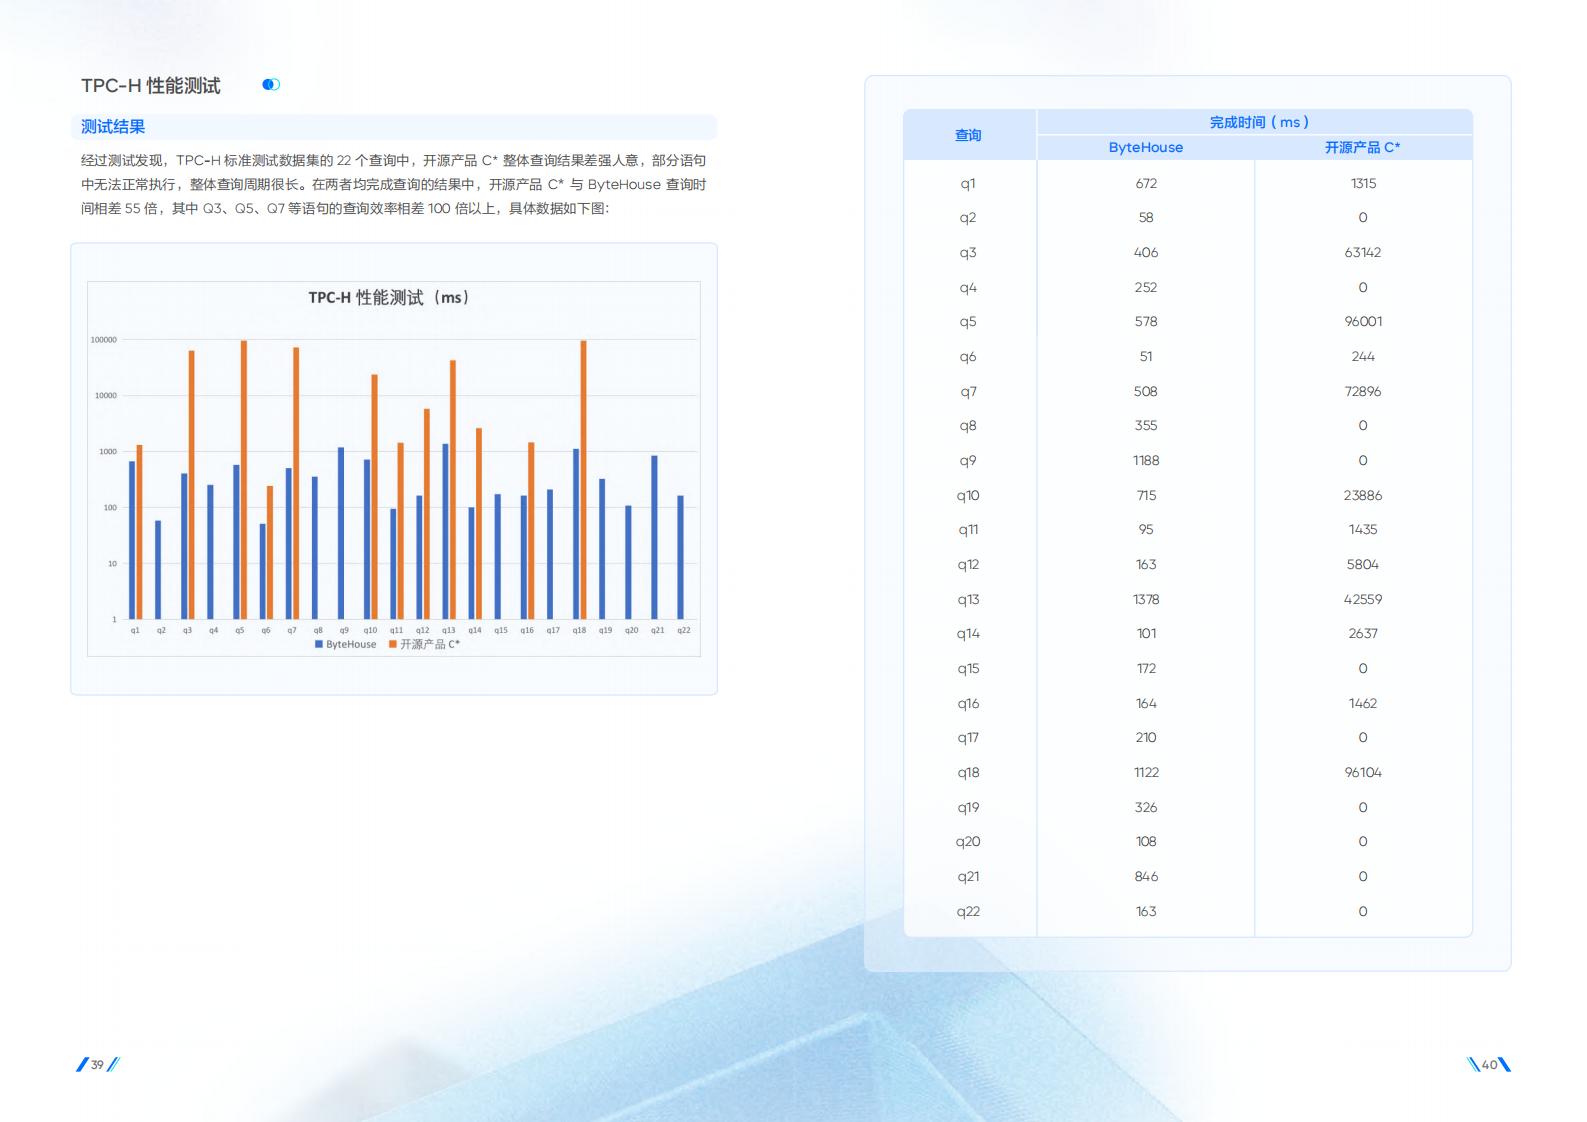Select value 210 in the q17 row
Screen dimensions: 1587x1122
(1146, 737)
